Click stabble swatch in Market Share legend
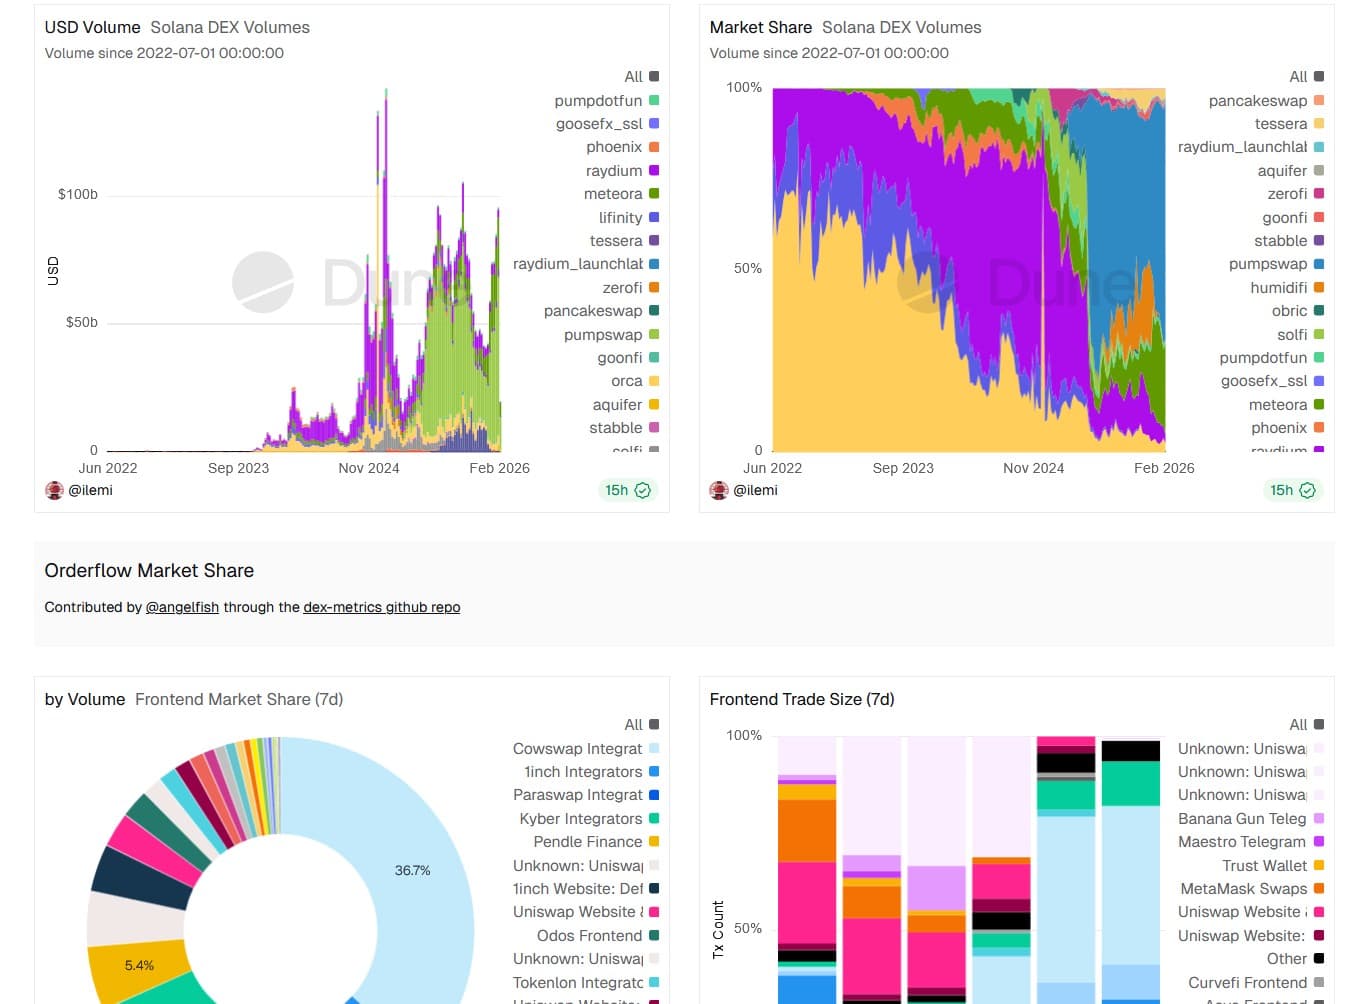1352x1004 pixels. pos(1319,241)
